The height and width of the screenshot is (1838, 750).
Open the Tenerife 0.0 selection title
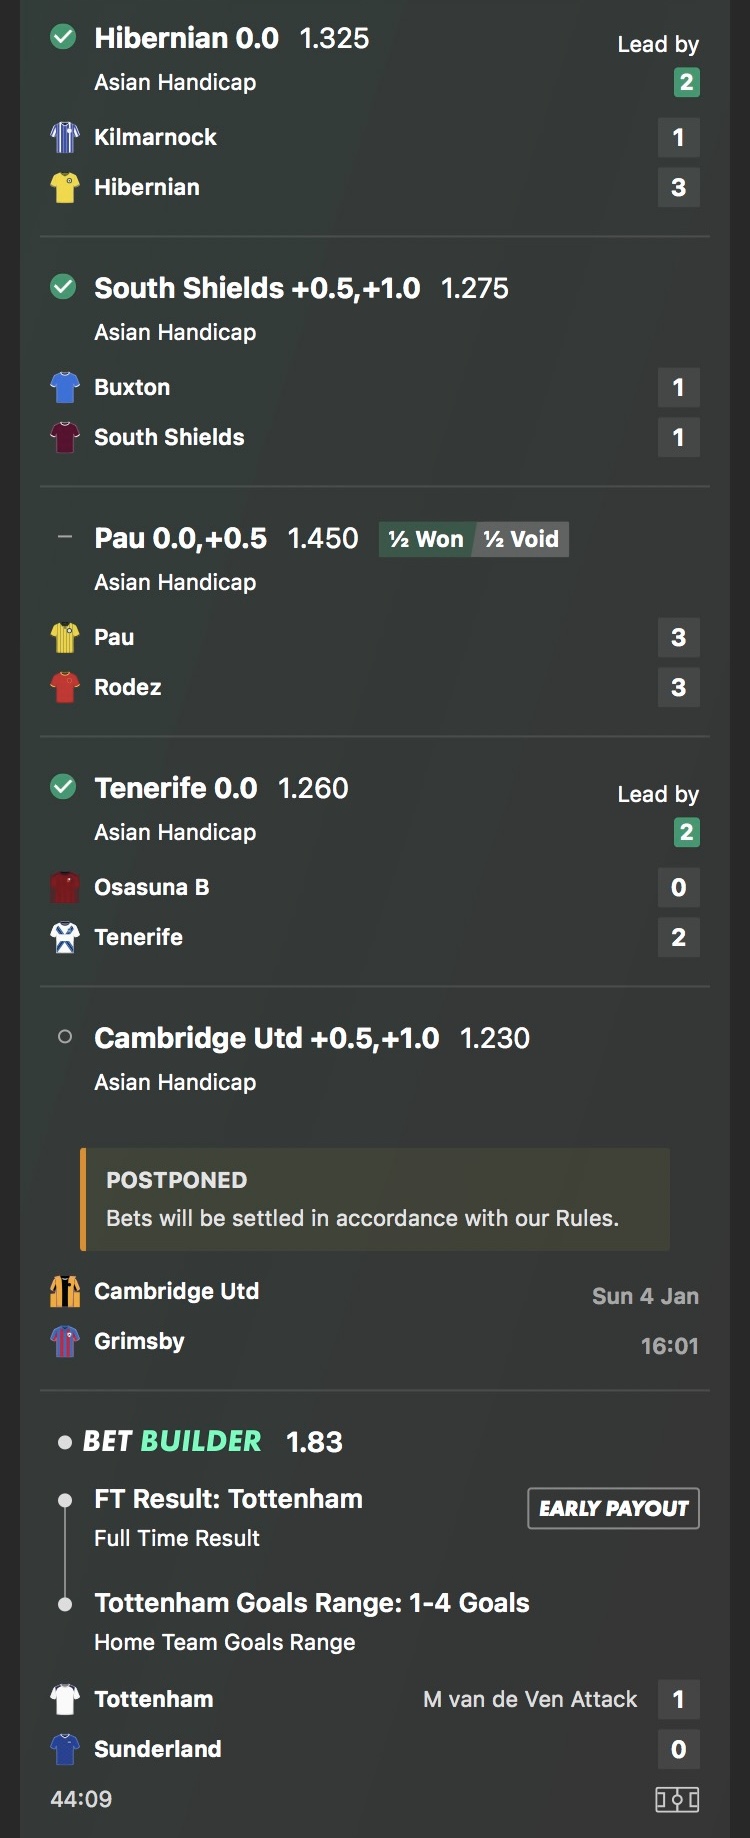(x=176, y=788)
